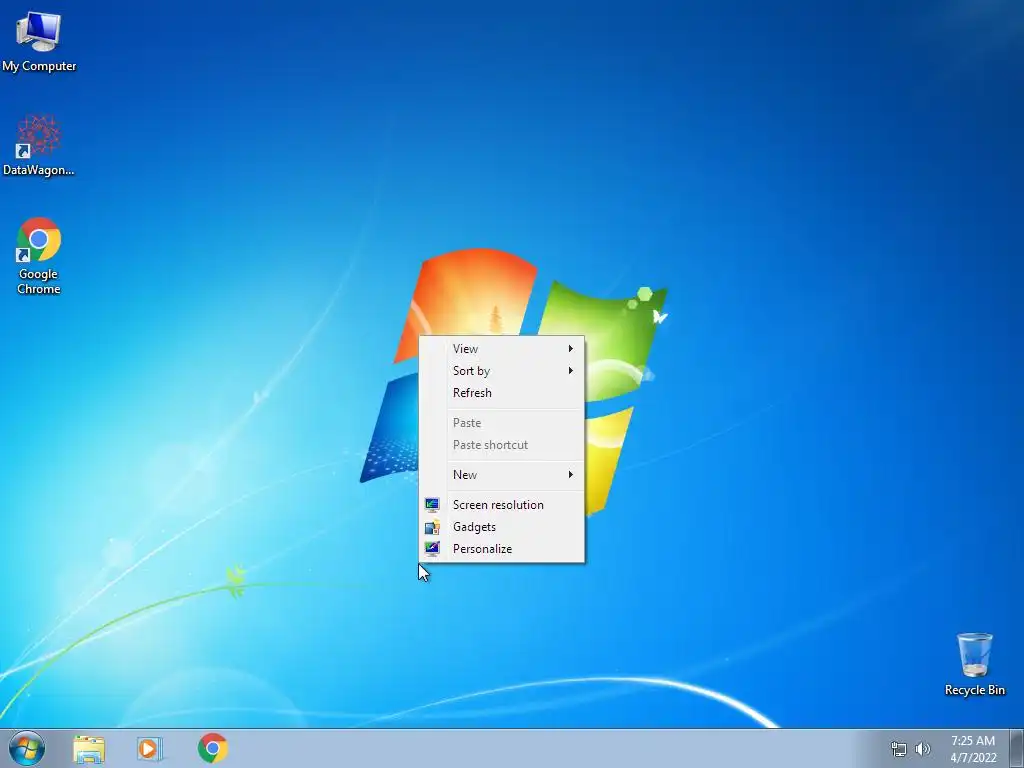Click the network status tray icon
The height and width of the screenshot is (768, 1024).
(899, 749)
